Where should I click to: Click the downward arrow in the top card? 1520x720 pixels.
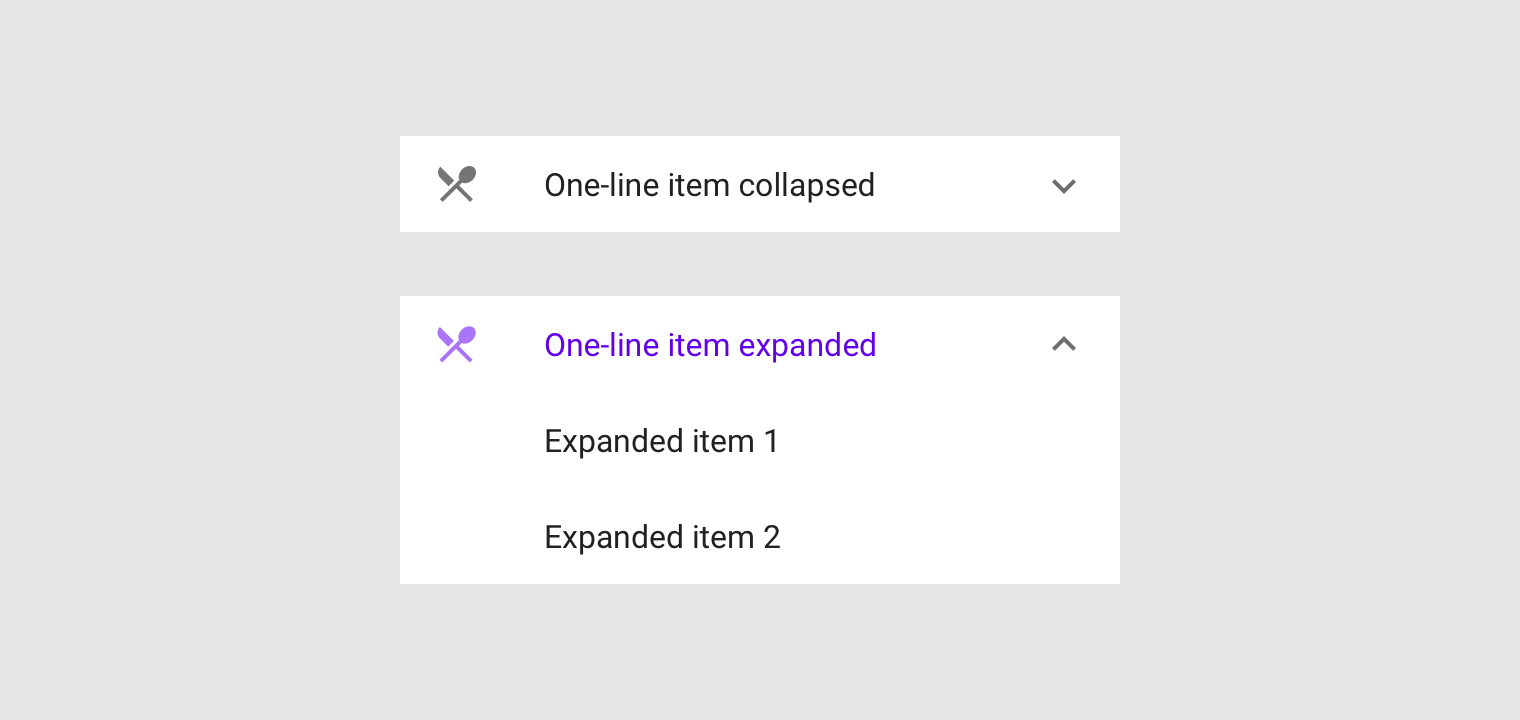tap(1064, 186)
